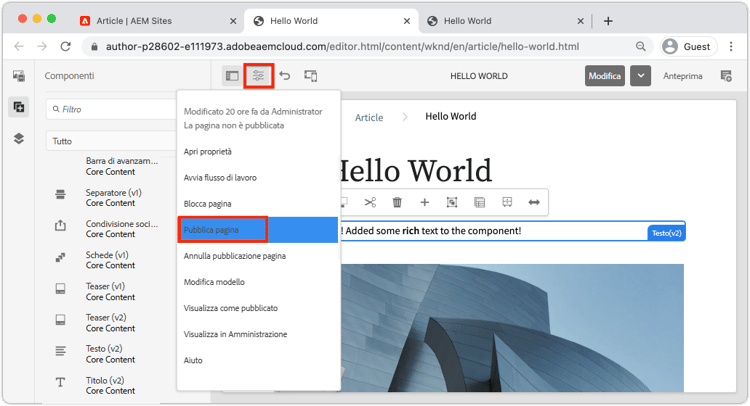Open the Guest profile button
Image resolution: width=750 pixels, height=406 pixels.
point(689,46)
